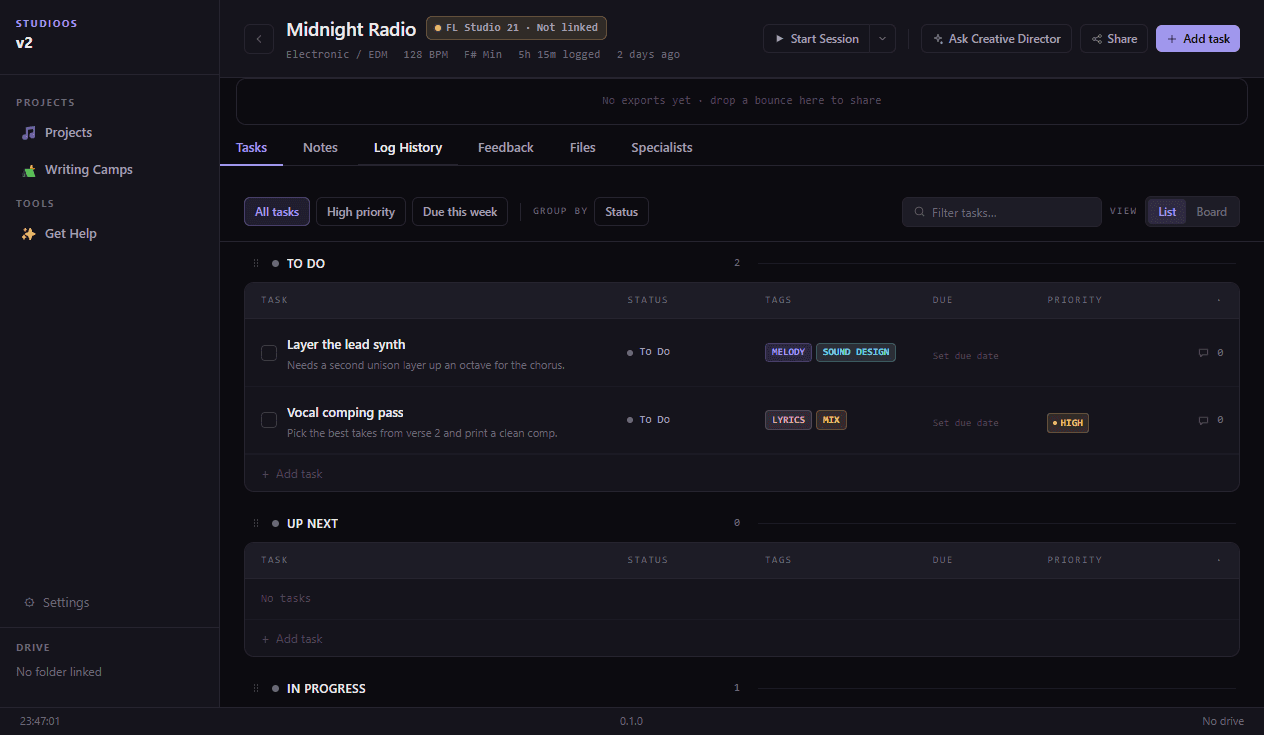Check off Layer the lead synth
1264x735 pixels.
(269, 352)
